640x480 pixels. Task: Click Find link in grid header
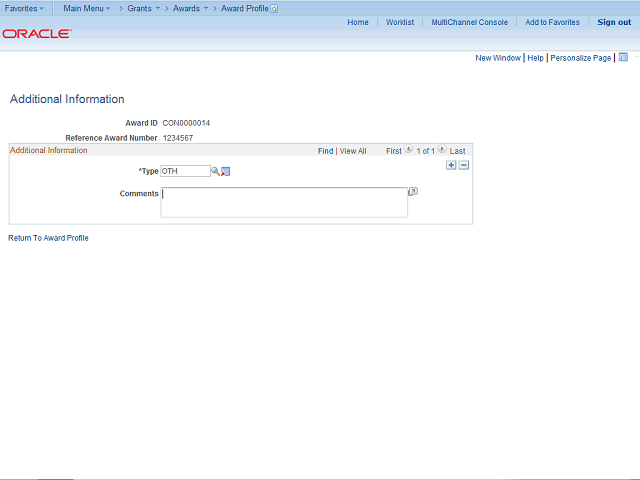325,151
